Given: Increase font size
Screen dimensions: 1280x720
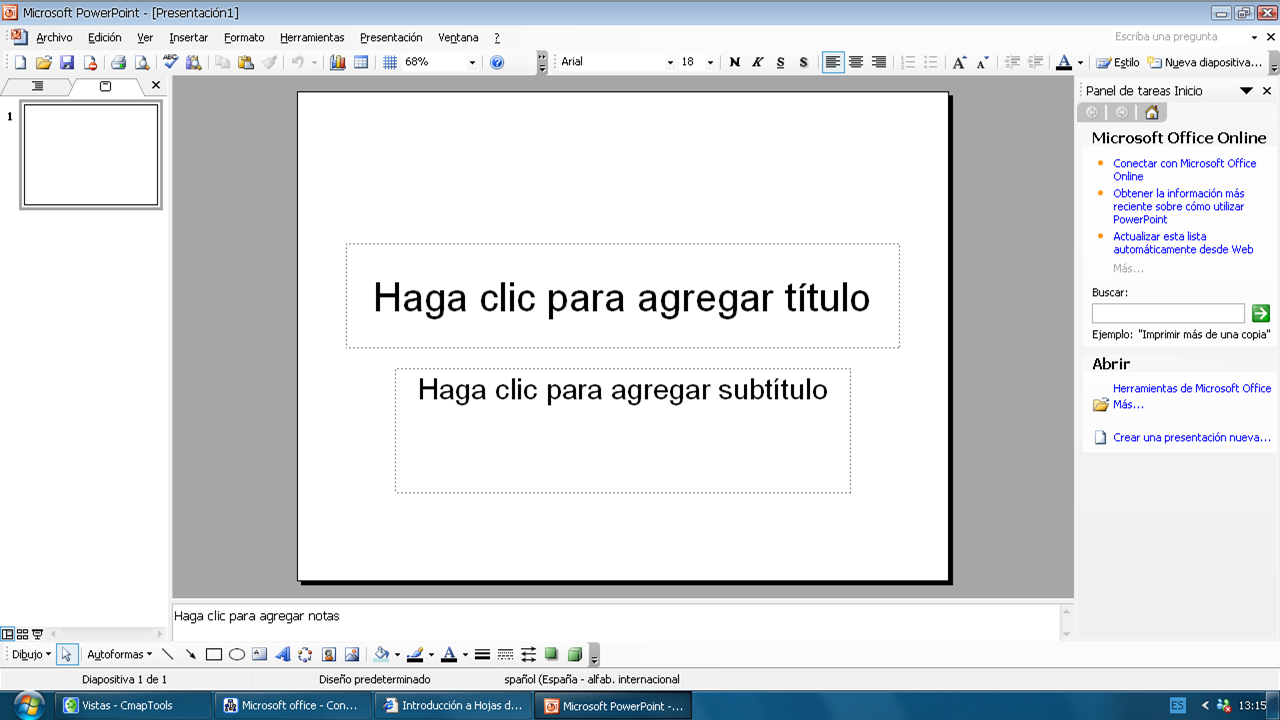Looking at the screenshot, I should point(959,62).
